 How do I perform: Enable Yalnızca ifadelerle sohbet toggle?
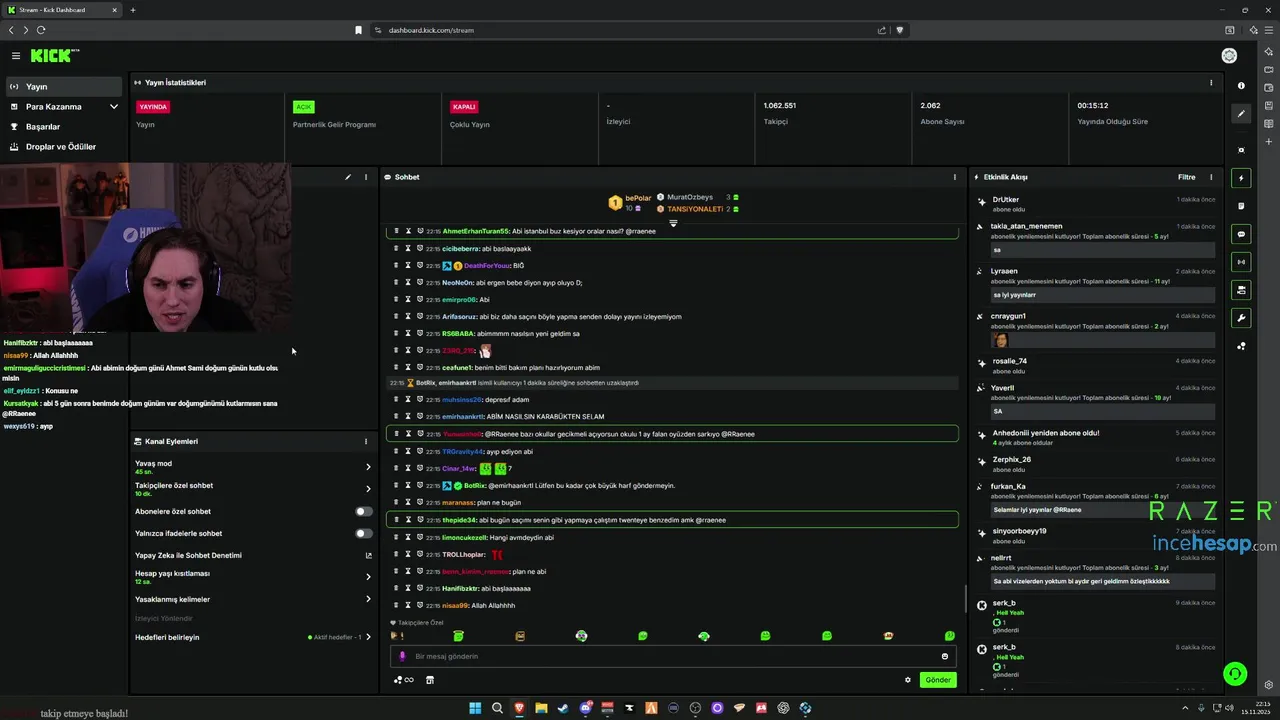(364, 533)
